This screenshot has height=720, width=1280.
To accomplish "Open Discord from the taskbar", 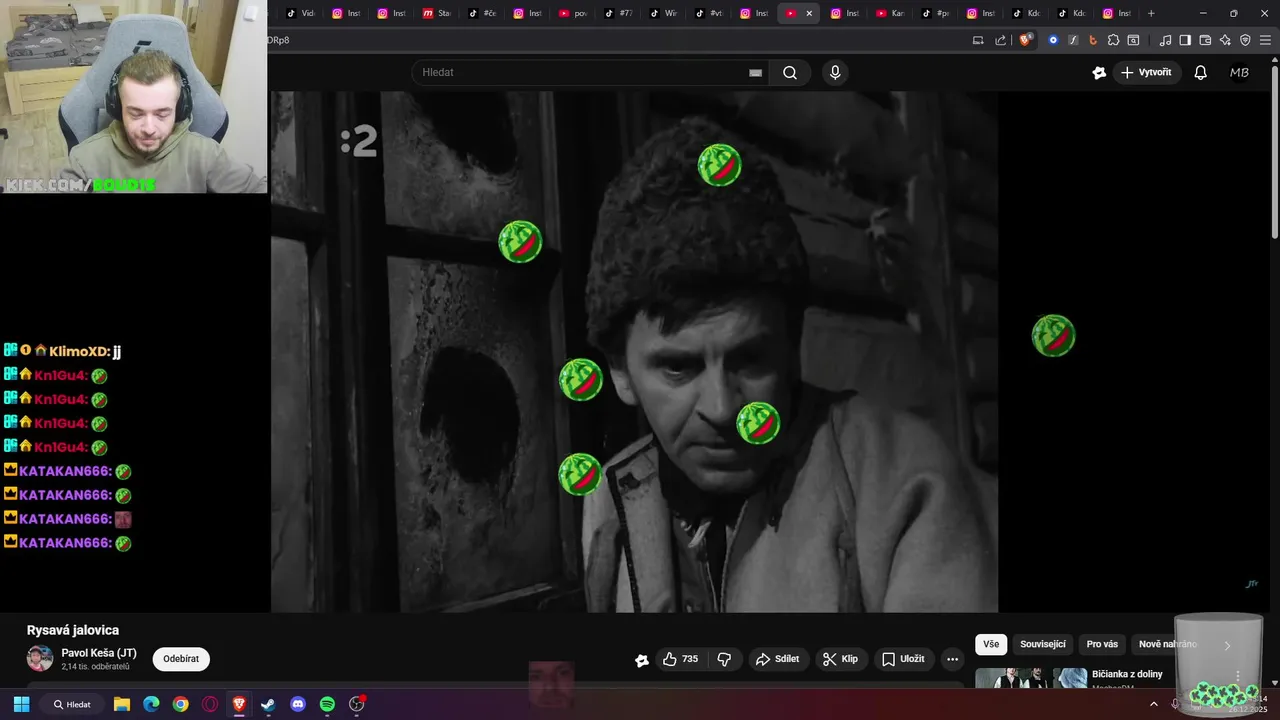I will pyautogui.click(x=298, y=704).
